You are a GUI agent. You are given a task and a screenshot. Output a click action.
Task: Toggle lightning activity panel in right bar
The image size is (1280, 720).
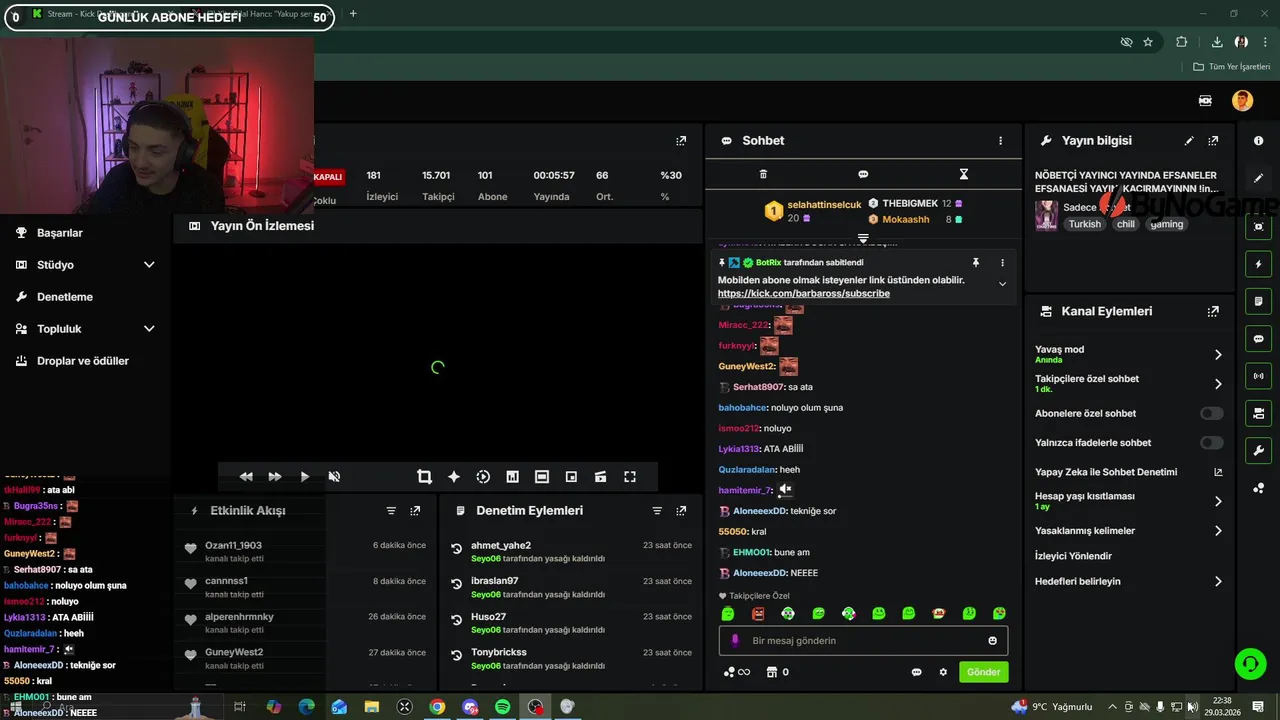point(1259,265)
